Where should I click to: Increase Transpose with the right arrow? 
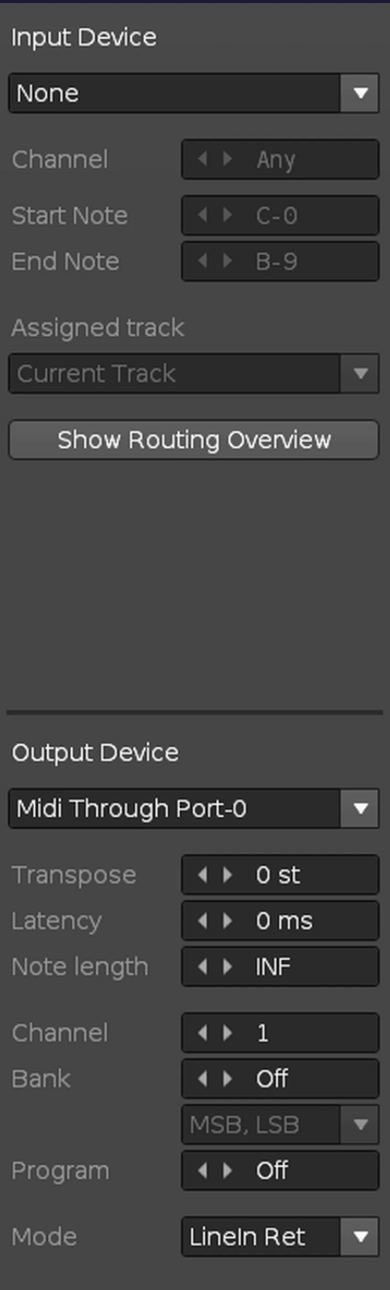(x=227, y=875)
